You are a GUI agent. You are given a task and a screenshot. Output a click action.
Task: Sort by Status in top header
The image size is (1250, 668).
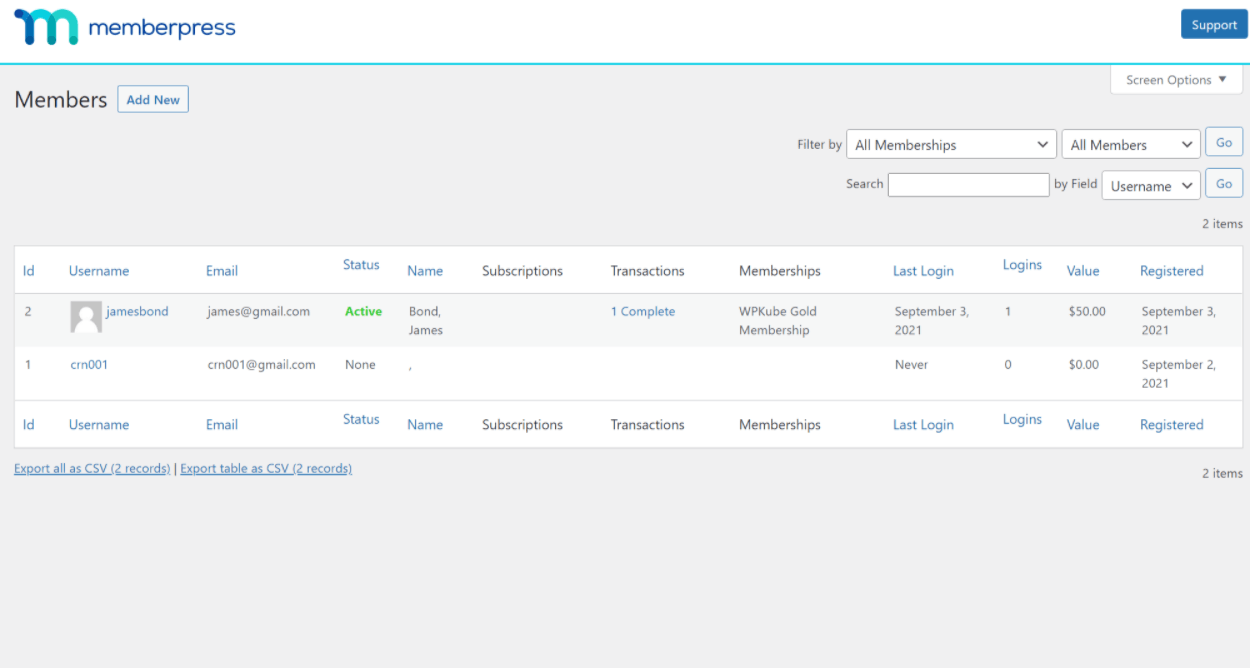pyautogui.click(x=361, y=265)
